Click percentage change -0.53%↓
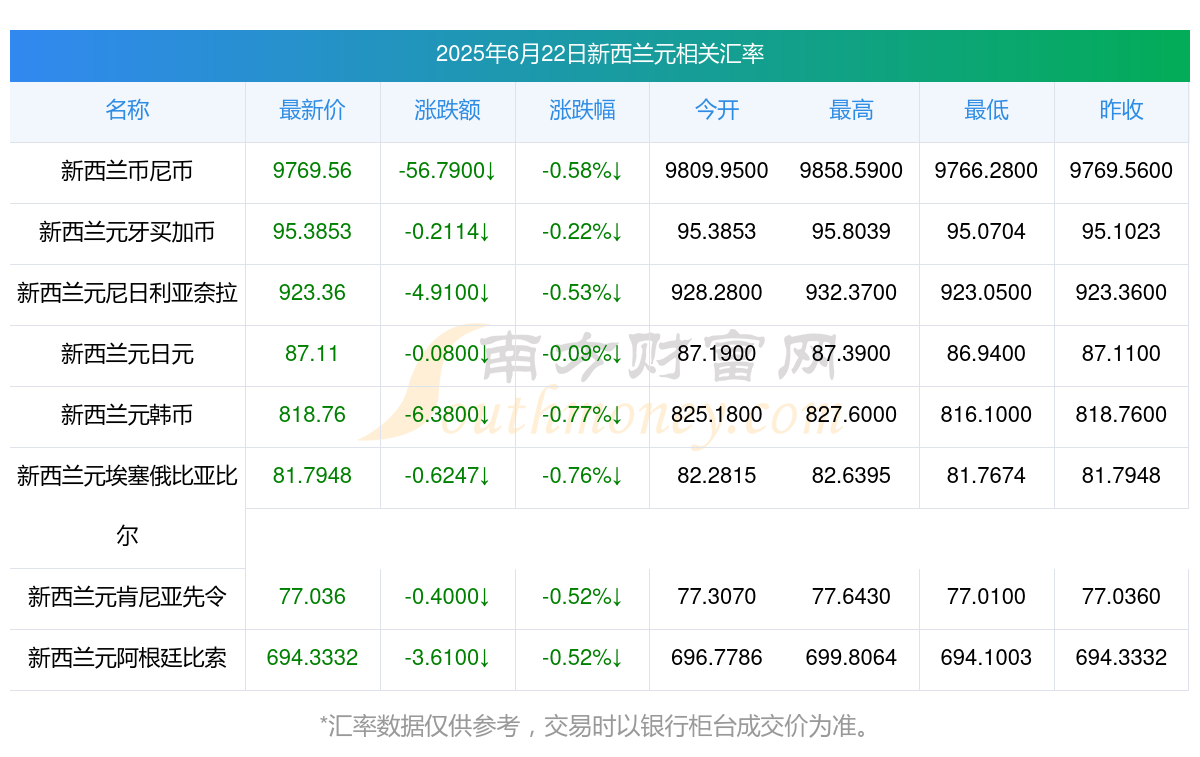This screenshot has width=1200, height=757. 582,293
